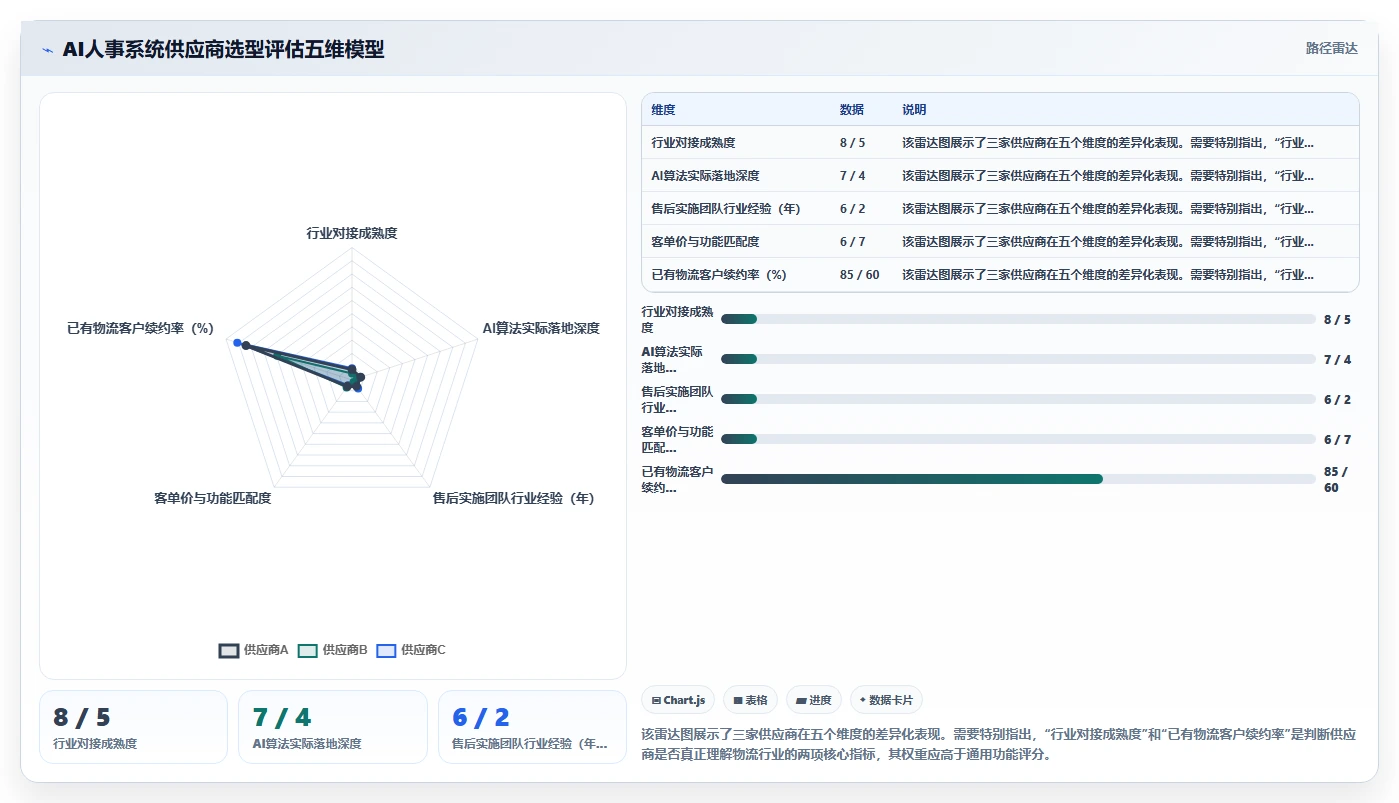Click the lightning icon beside the title

pos(47,50)
